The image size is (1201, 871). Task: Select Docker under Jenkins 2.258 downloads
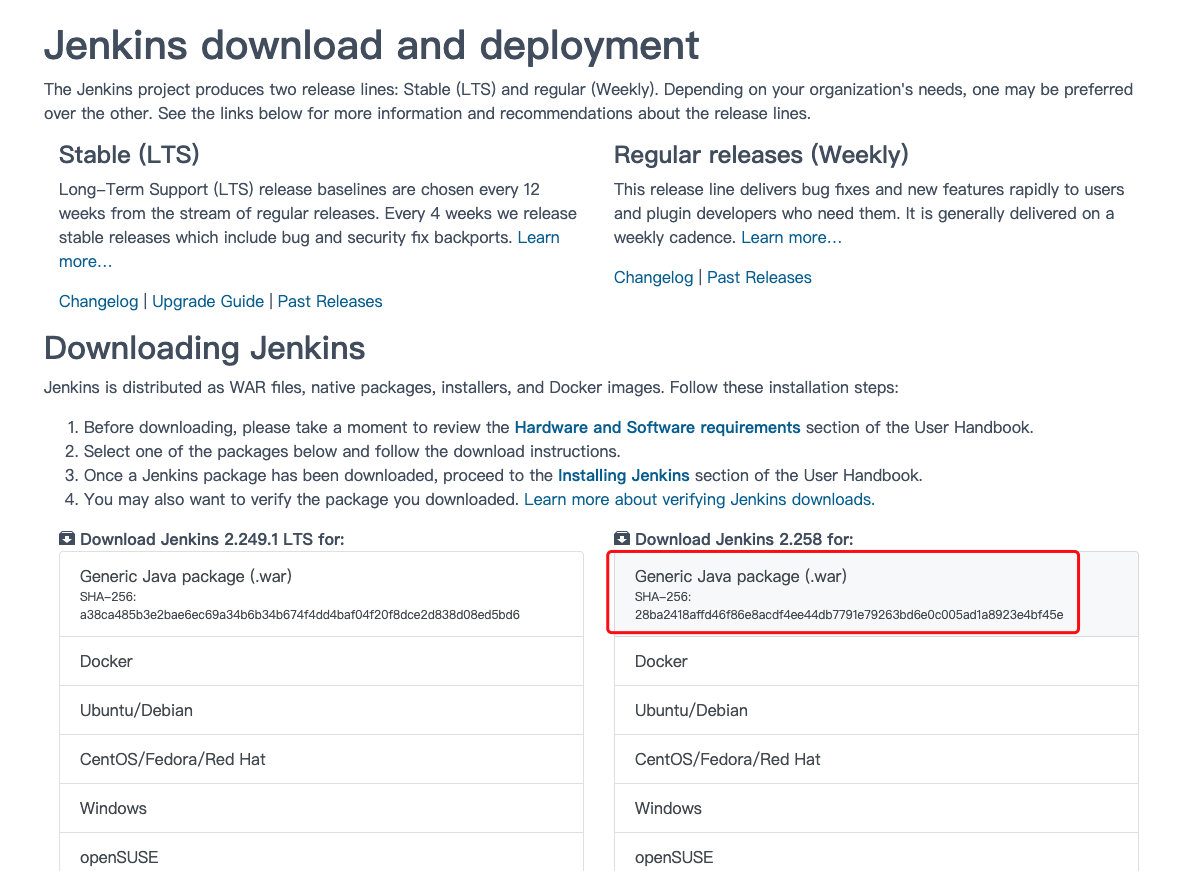click(876, 661)
